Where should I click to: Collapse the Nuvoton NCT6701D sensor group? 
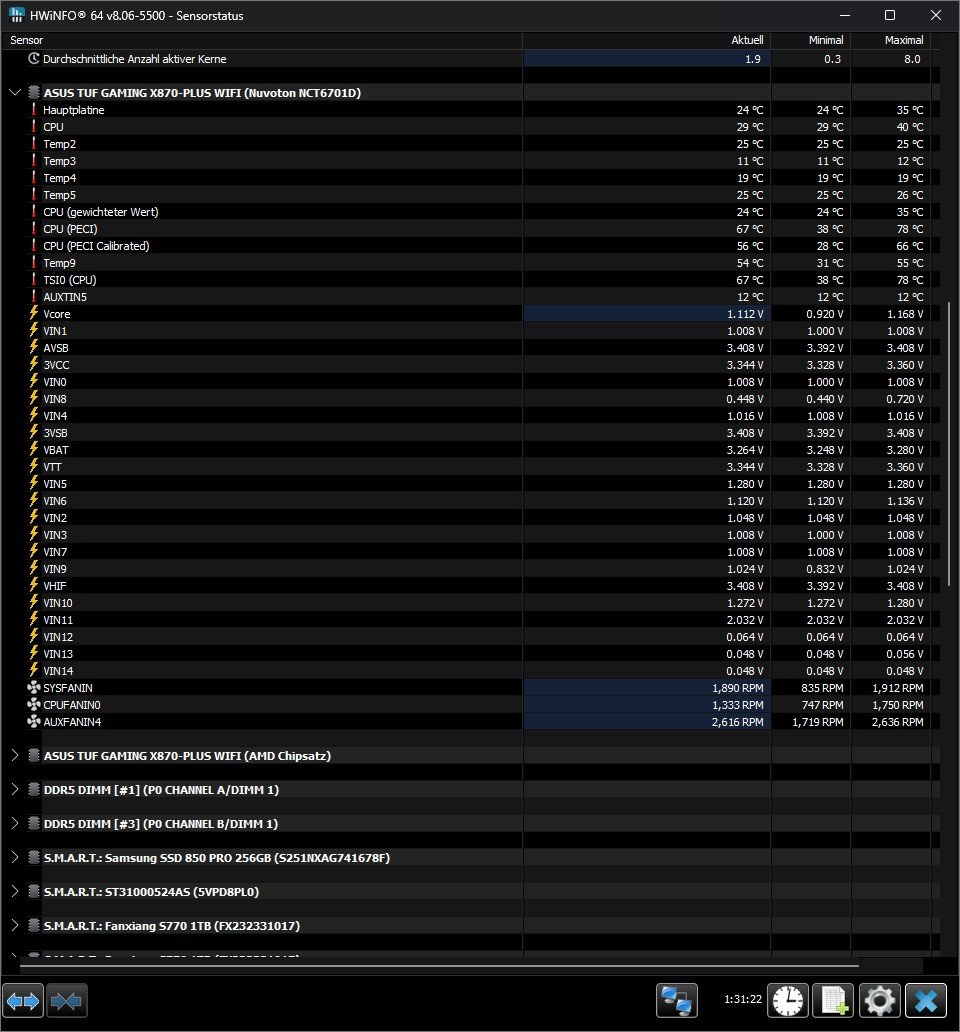pyautogui.click(x=14, y=92)
